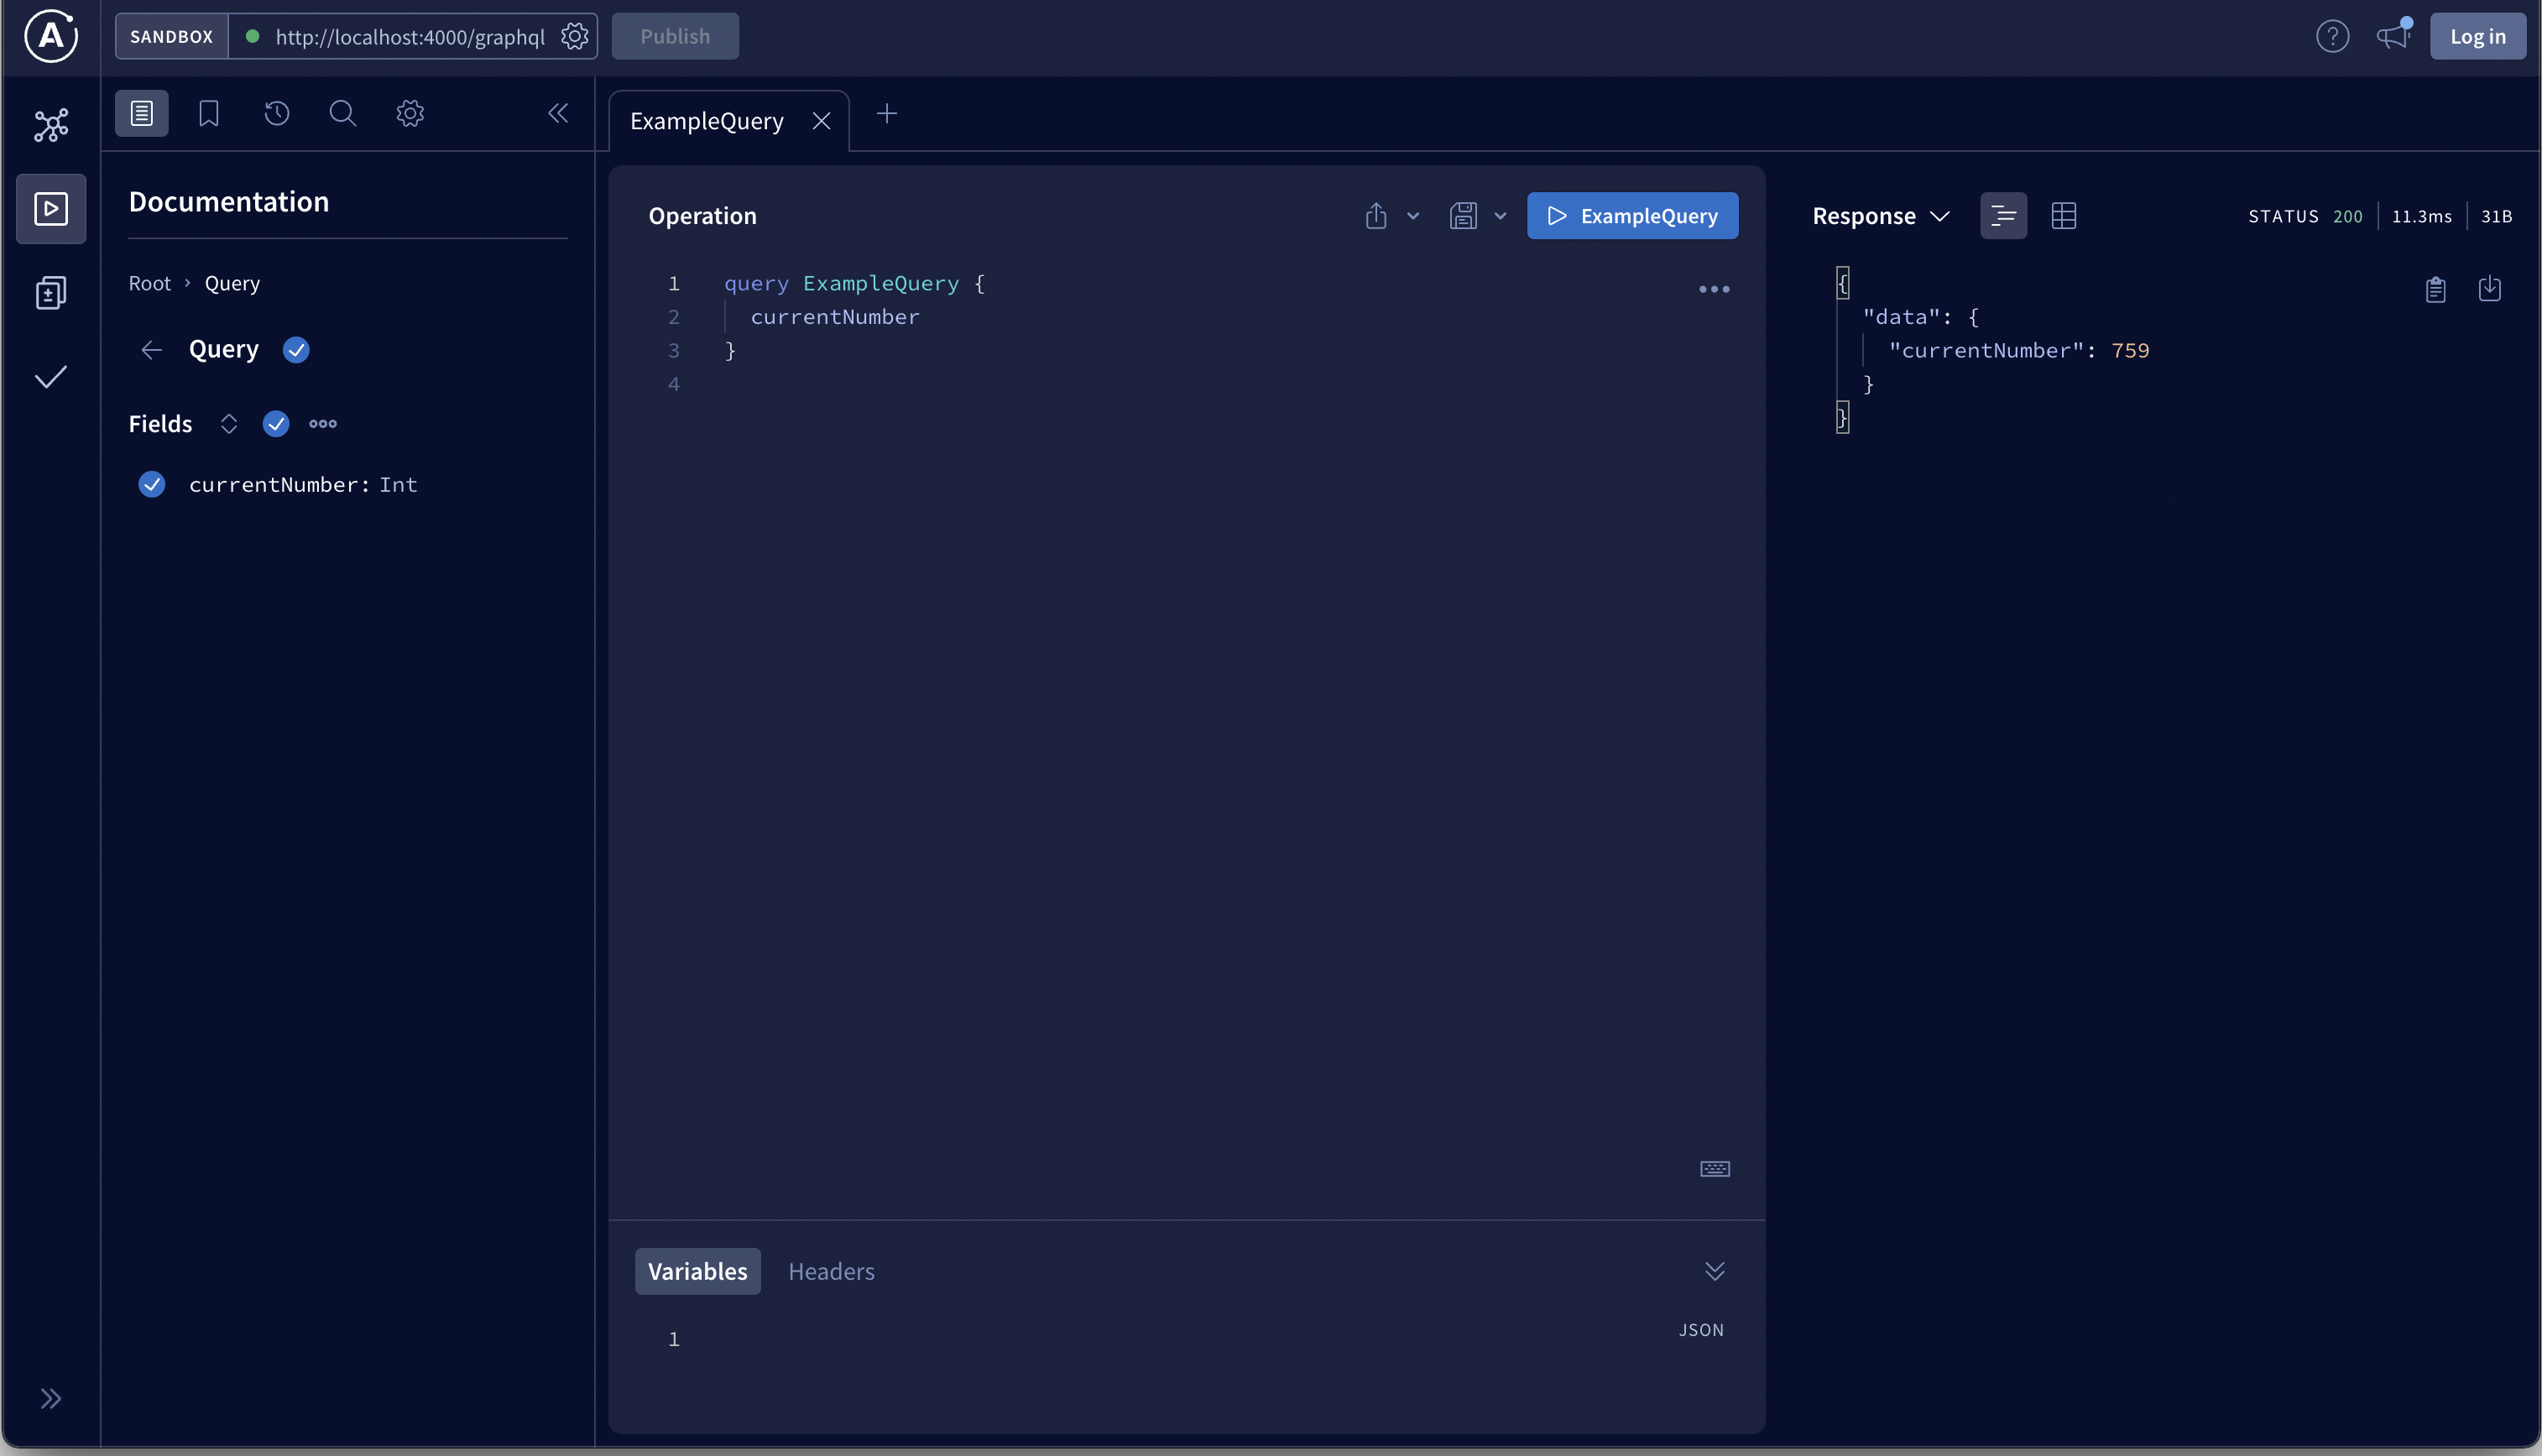The width and height of the screenshot is (2542, 1456).
Task: Open operation history clock icon
Action: click(x=277, y=113)
